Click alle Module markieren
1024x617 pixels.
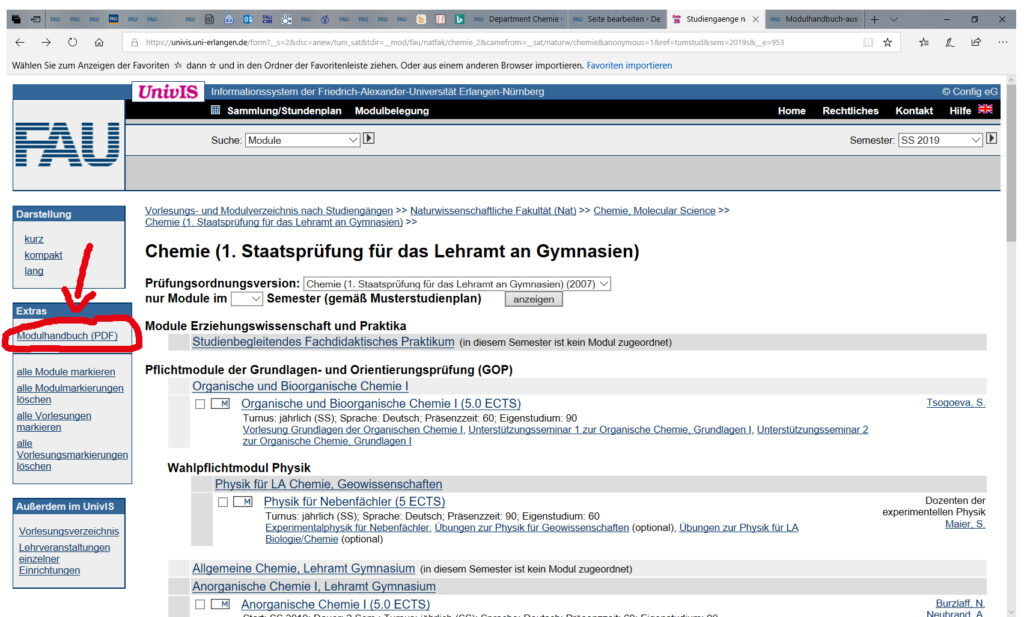point(66,372)
